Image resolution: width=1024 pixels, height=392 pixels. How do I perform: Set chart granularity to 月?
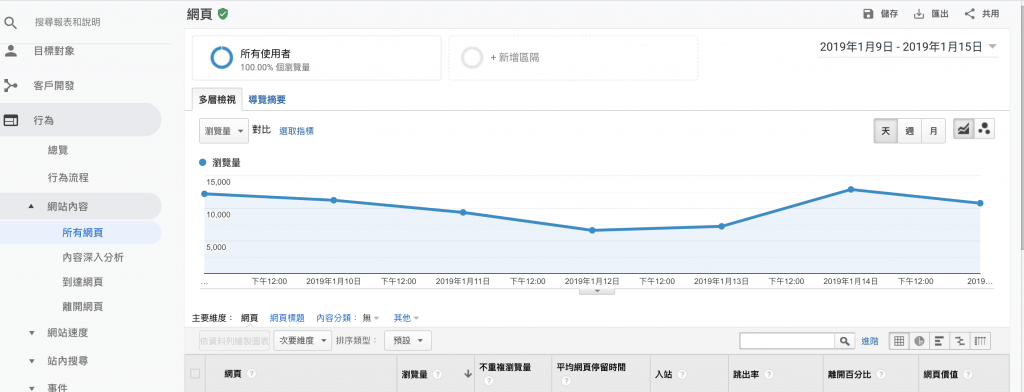point(933,131)
